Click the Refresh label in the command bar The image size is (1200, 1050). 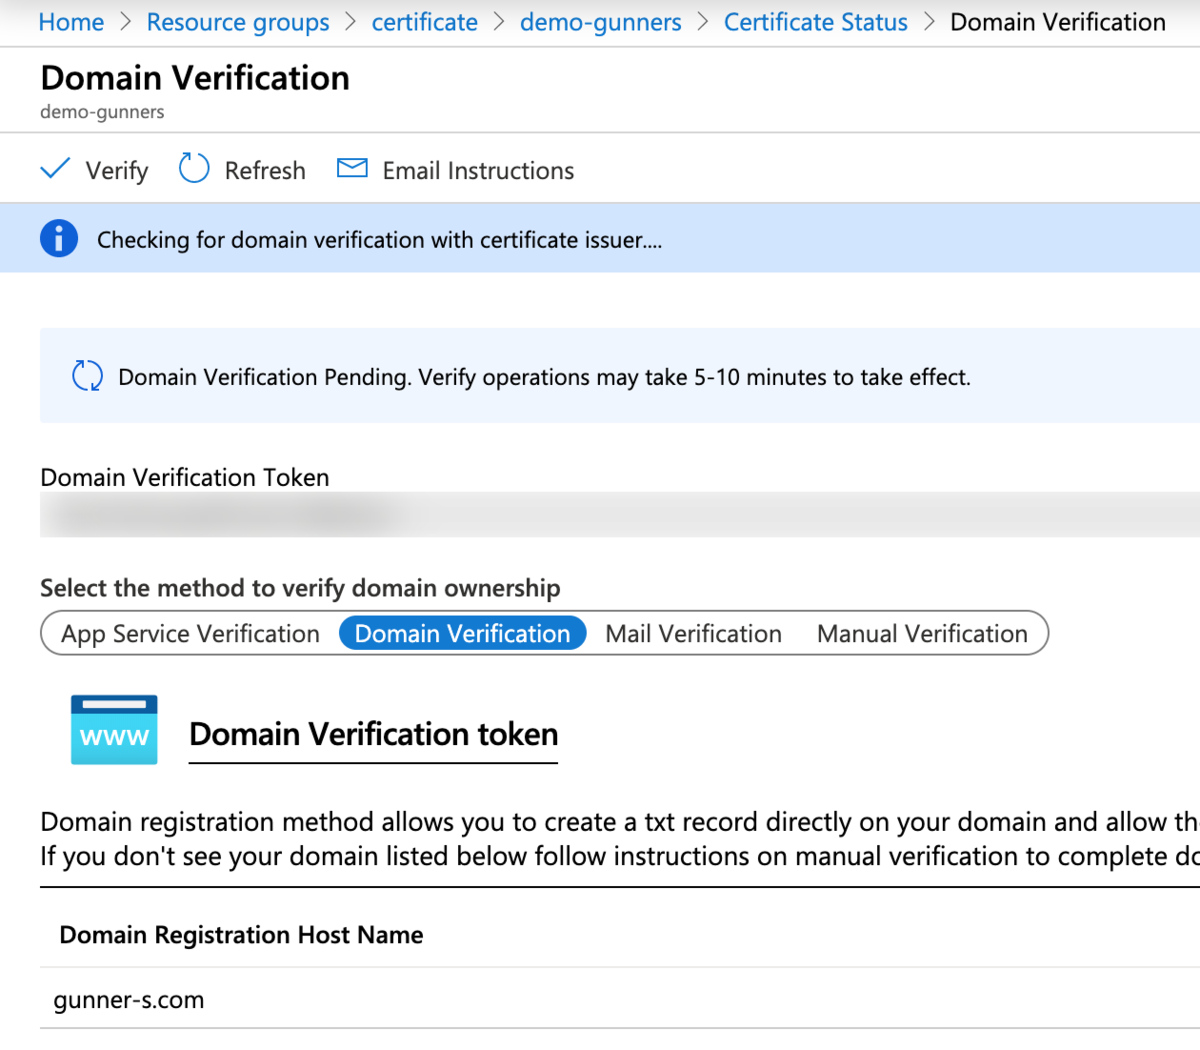click(264, 170)
